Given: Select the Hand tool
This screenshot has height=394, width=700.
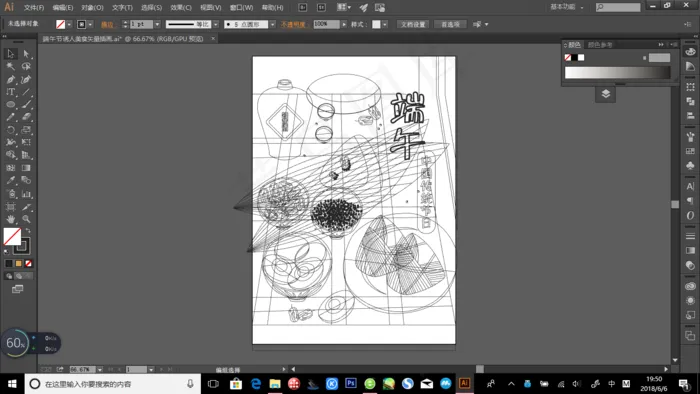Looking at the screenshot, I should tap(11, 219).
